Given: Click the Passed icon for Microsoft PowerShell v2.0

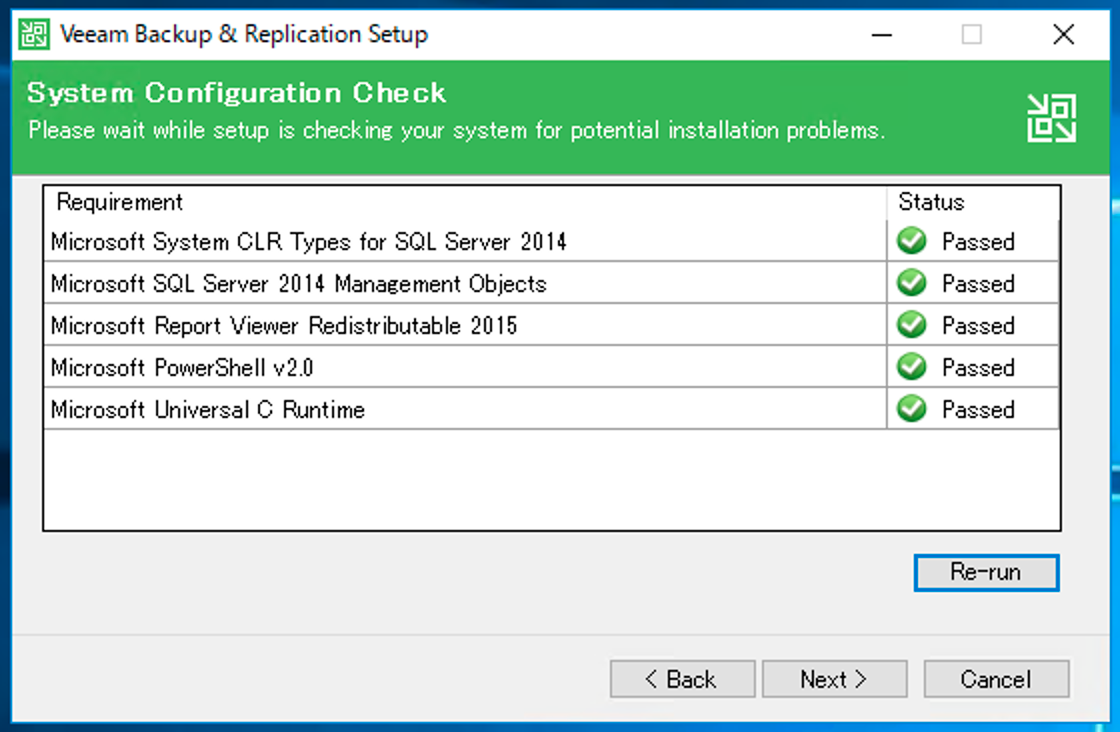Looking at the screenshot, I should tap(911, 366).
